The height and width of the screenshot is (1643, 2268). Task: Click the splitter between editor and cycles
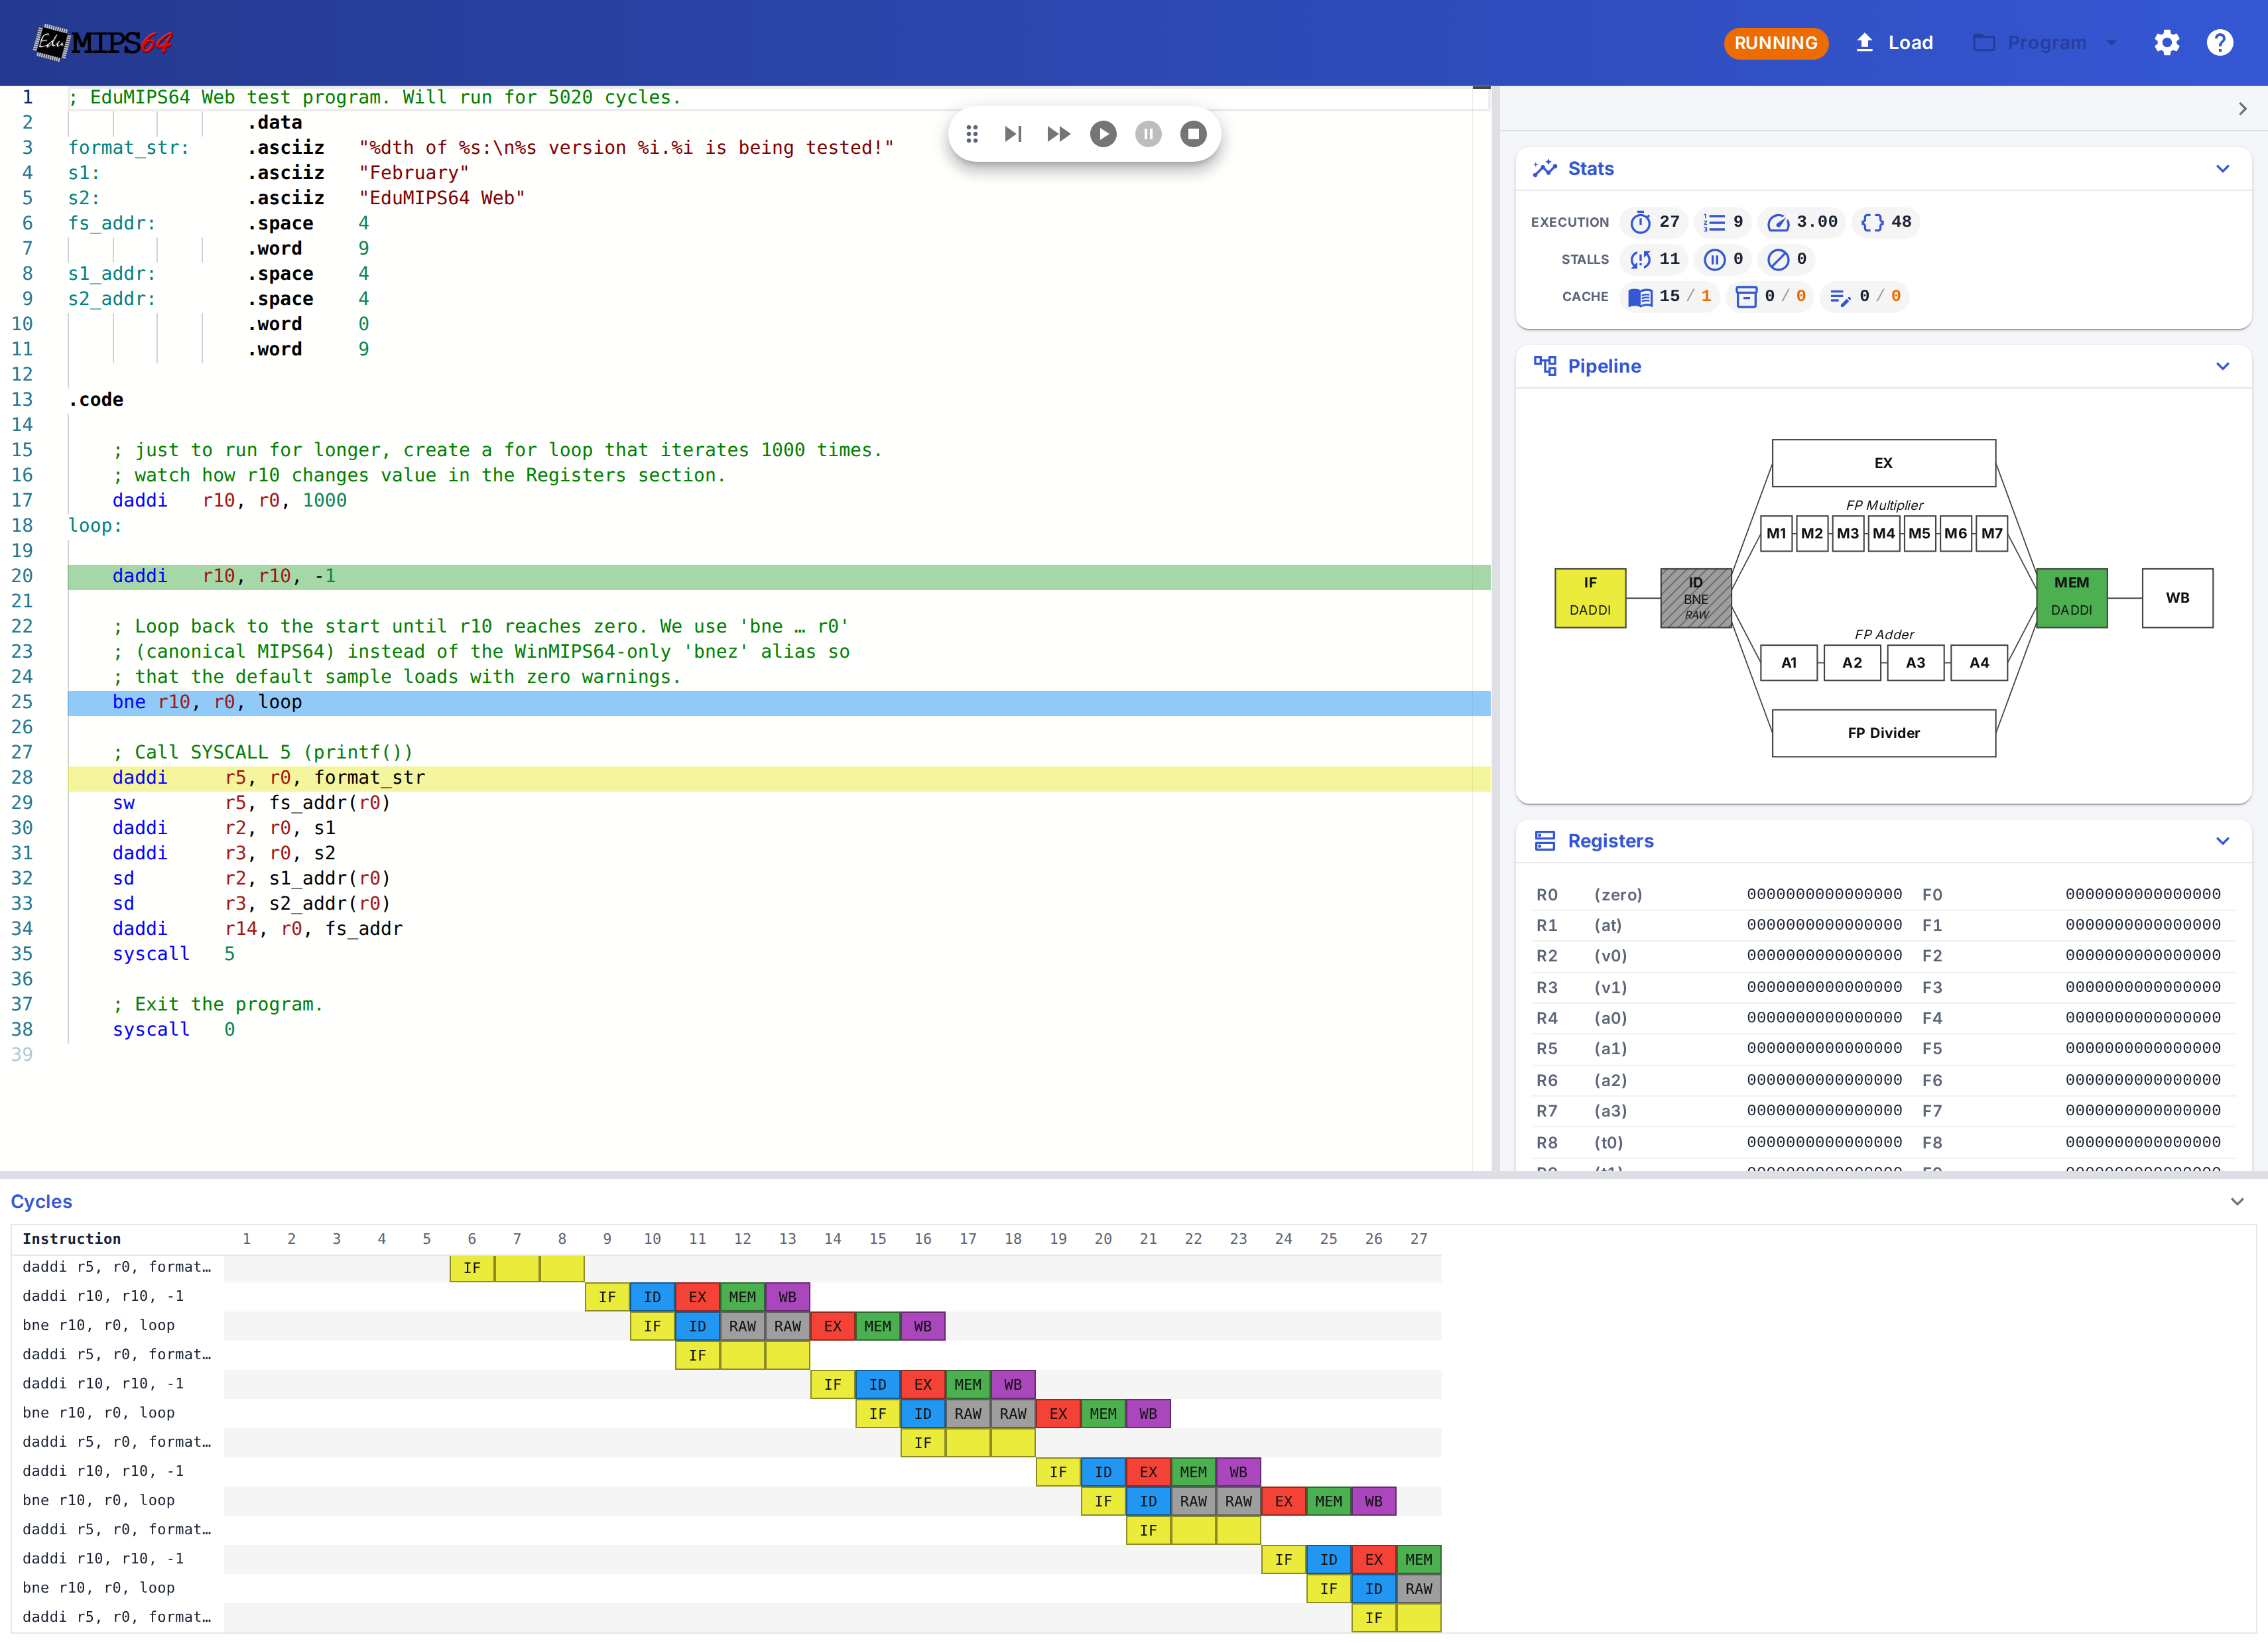point(1134,1174)
